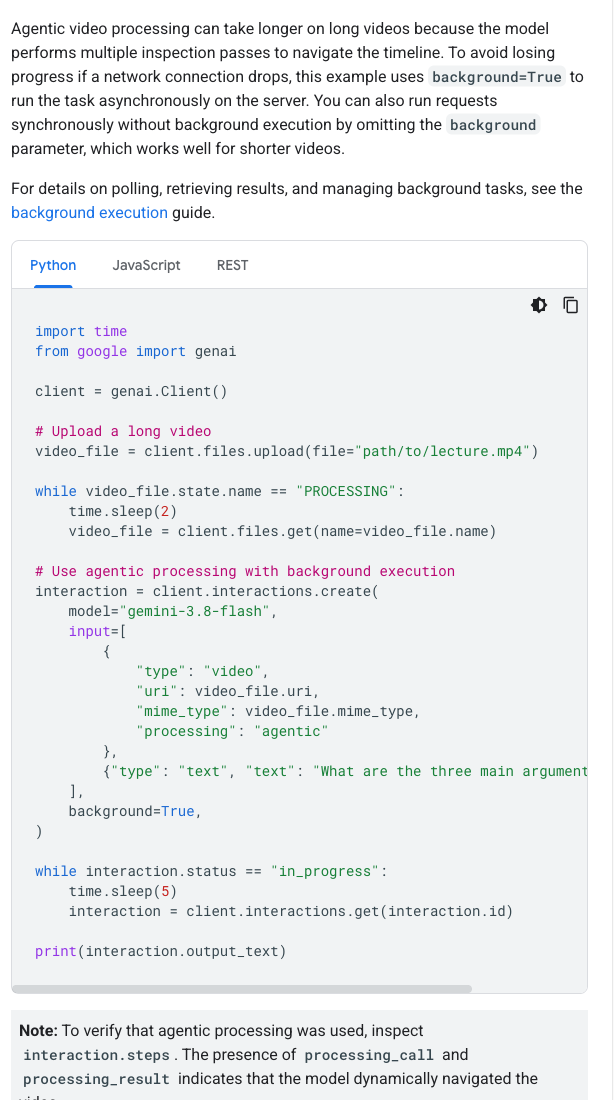This screenshot has height=1100, width=614.
Task: Click the interaction.steps inline code
Action: click(96, 1055)
